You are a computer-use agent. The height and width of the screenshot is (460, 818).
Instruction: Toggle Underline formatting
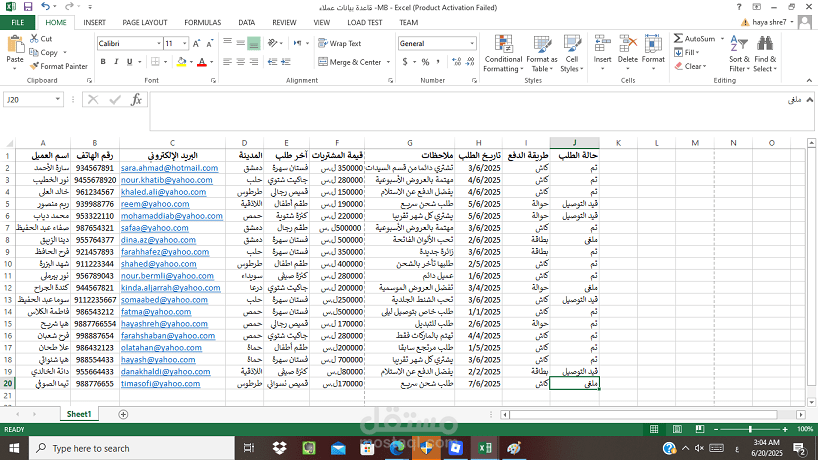[129, 62]
